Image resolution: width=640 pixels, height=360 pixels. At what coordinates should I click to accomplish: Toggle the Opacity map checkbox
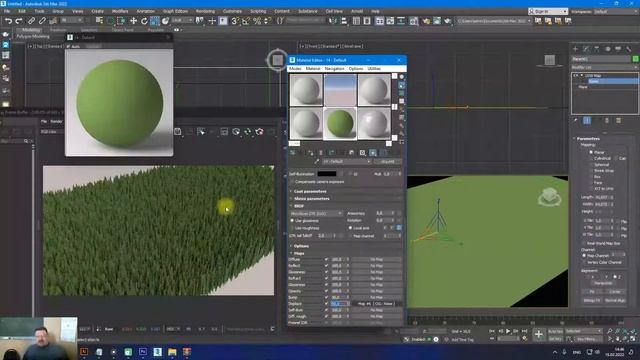[327, 291]
